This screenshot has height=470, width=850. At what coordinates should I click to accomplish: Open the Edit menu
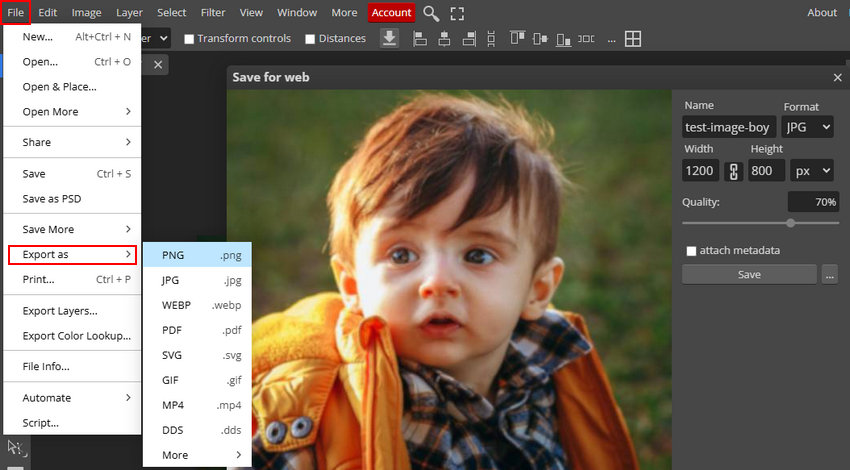[48, 12]
